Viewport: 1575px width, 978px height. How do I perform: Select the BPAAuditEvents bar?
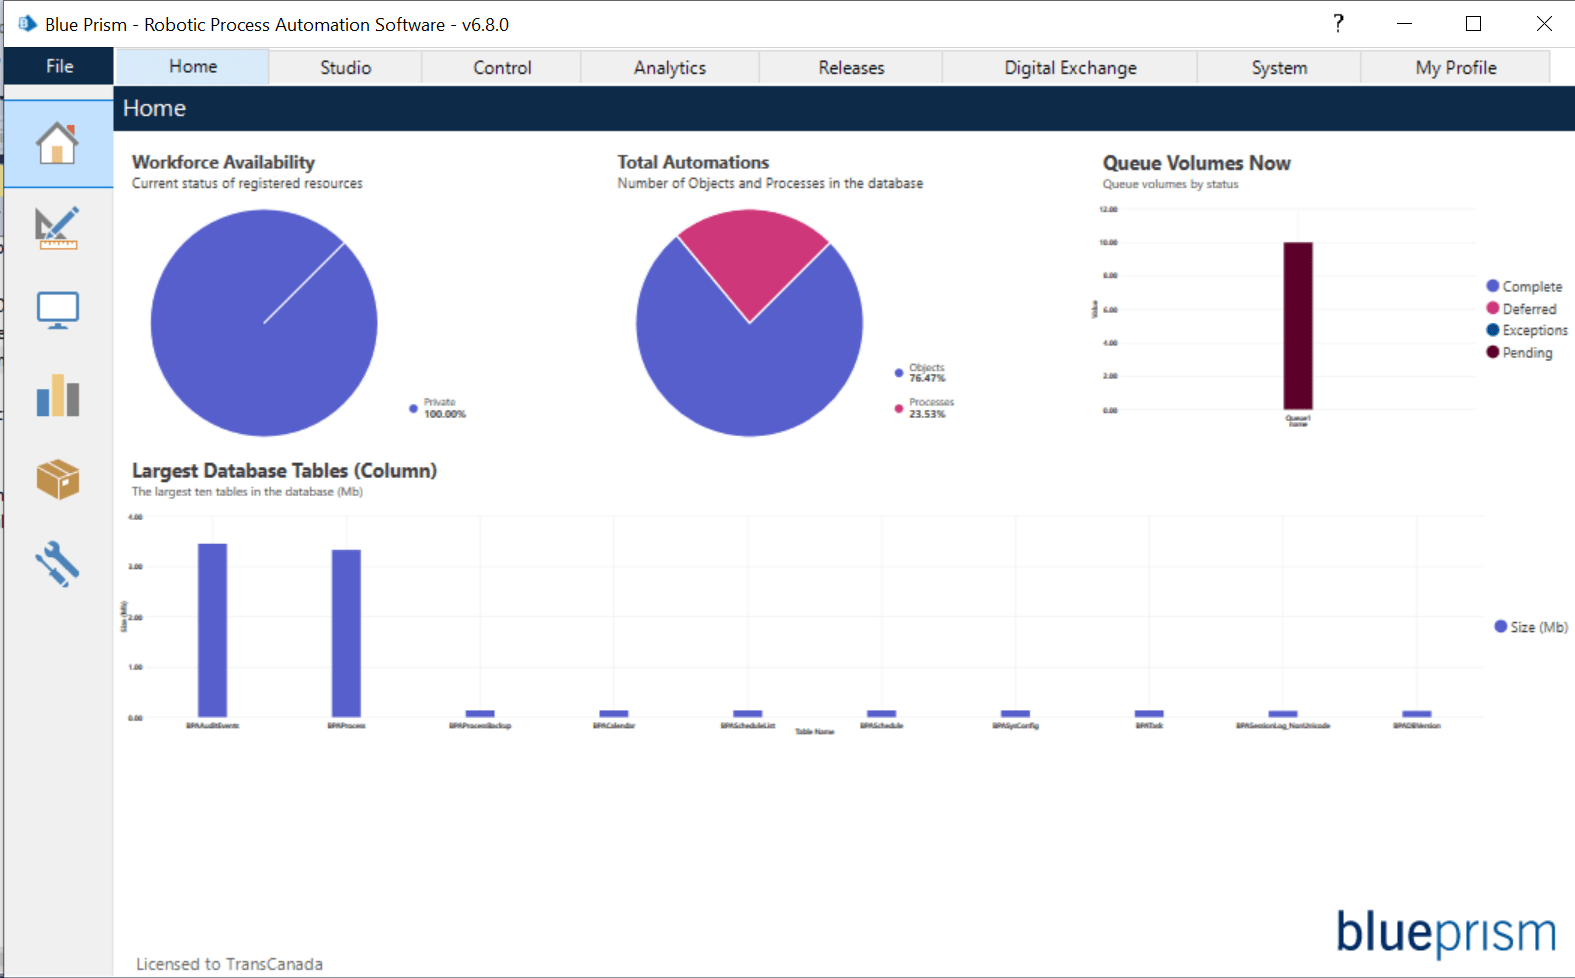point(212,630)
